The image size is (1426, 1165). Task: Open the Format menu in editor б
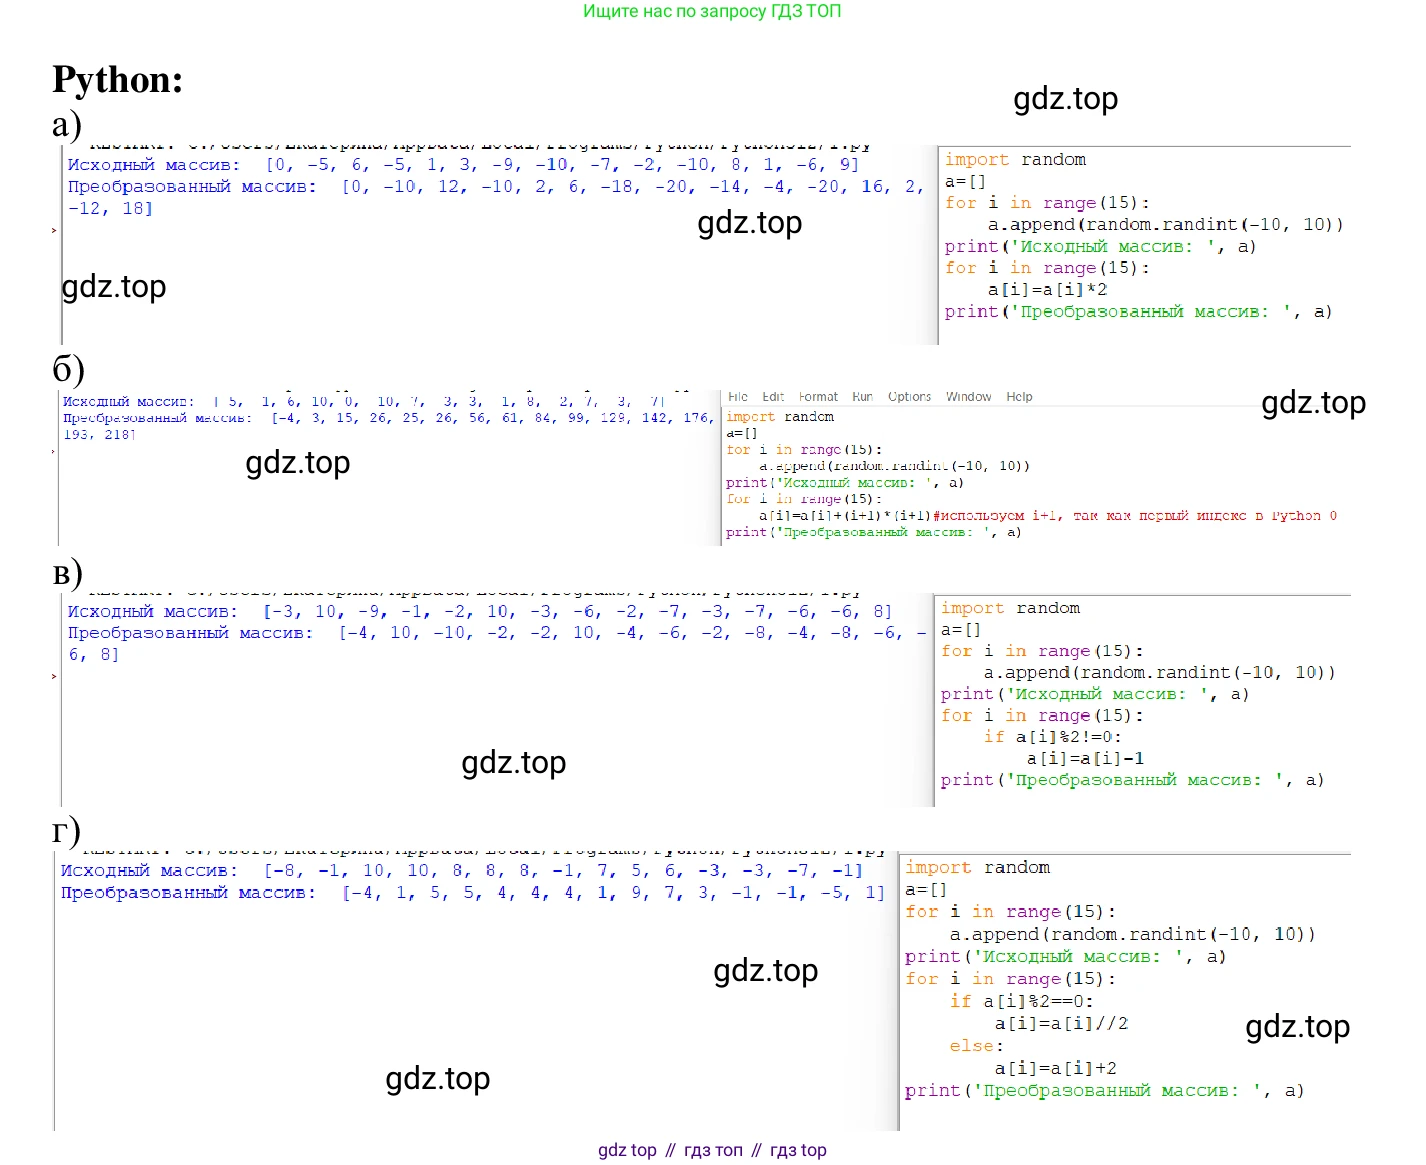[x=818, y=397]
